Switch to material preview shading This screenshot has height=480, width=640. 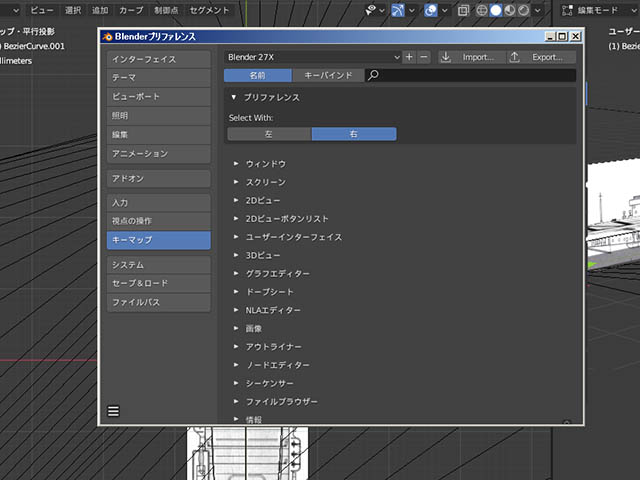tap(510, 10)
